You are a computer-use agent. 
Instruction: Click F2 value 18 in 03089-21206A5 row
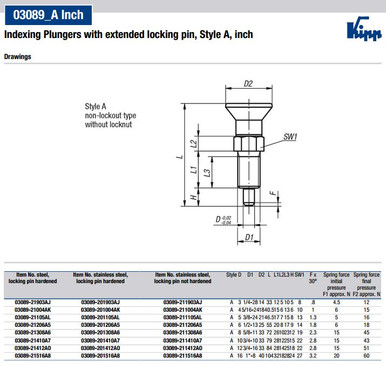point(367,325)
